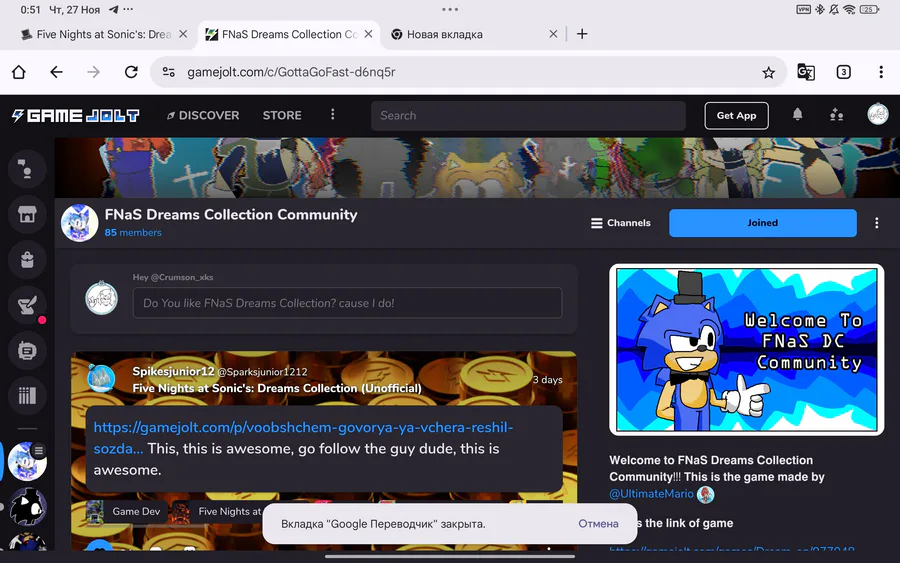900x563 pixels.
Task: Open the STORE page
Action: click(282, 115)
